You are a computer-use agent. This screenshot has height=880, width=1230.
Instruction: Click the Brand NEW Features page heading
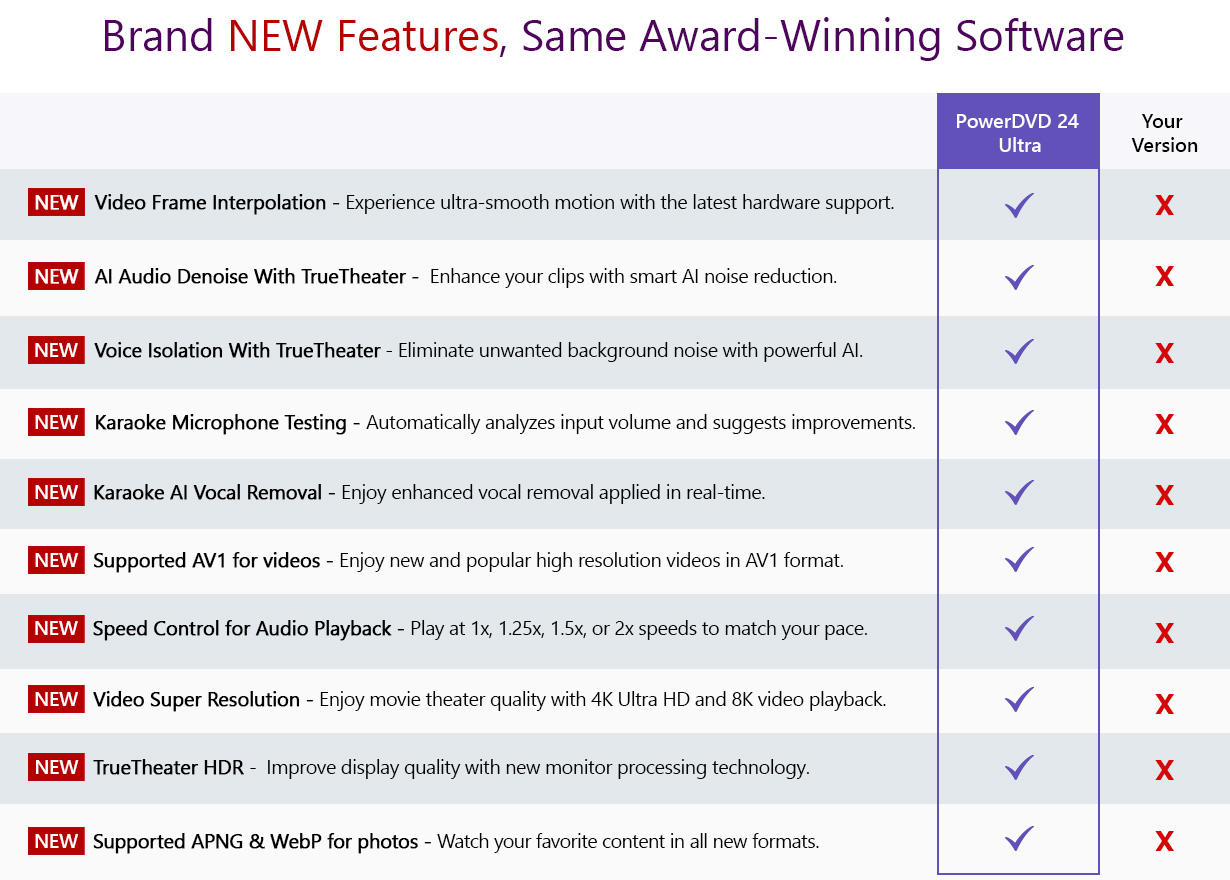pyautogui.click(x=613, y=37)
